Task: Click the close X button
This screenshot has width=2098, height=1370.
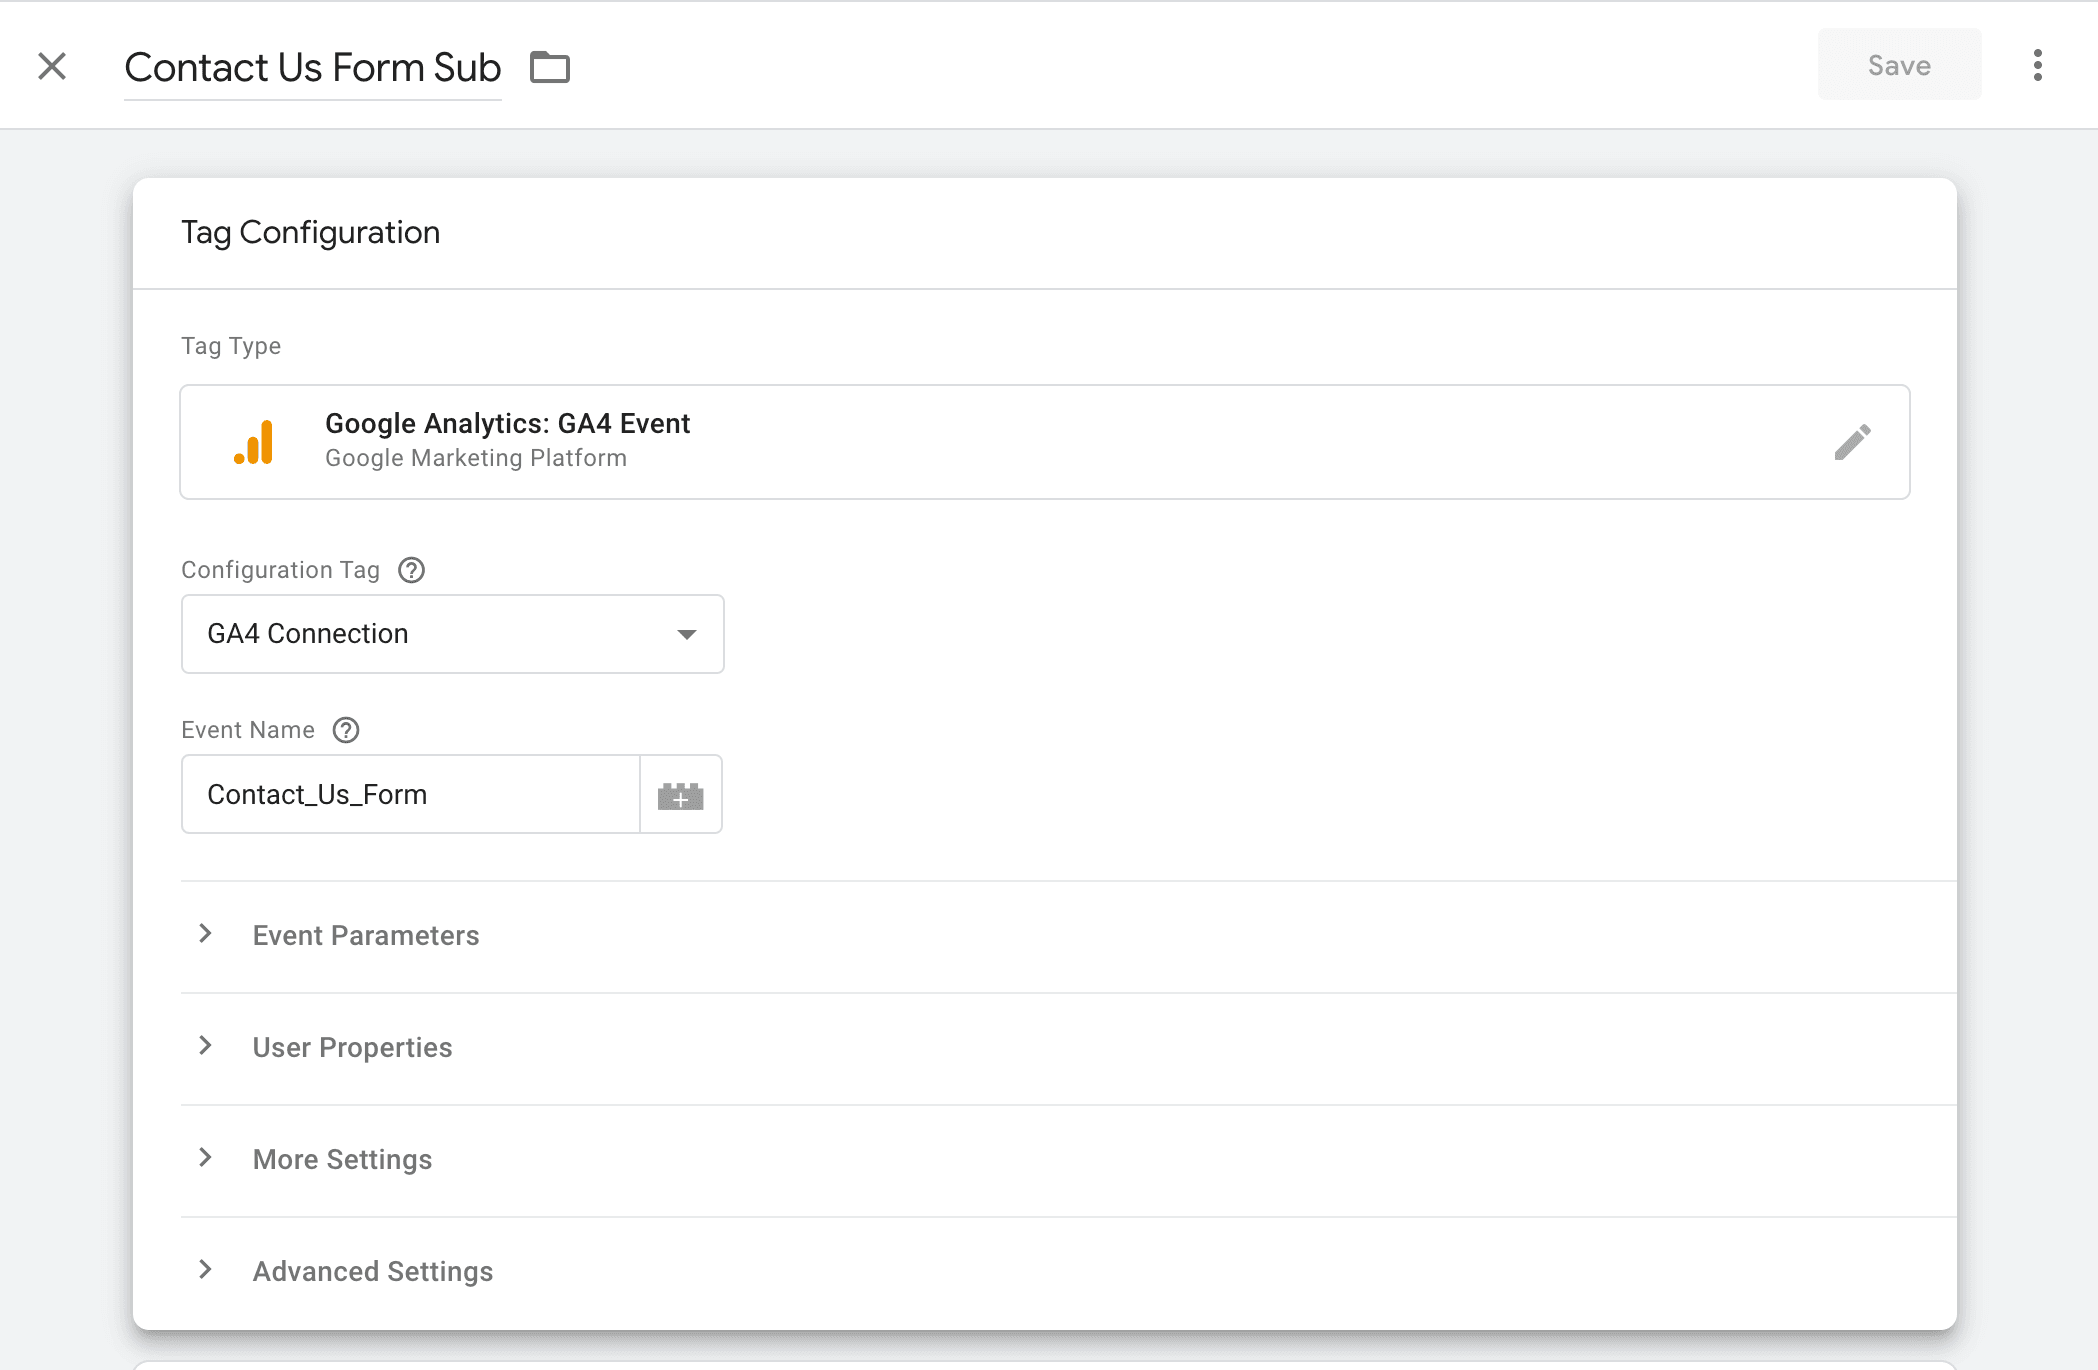Action: pos(54,66)
